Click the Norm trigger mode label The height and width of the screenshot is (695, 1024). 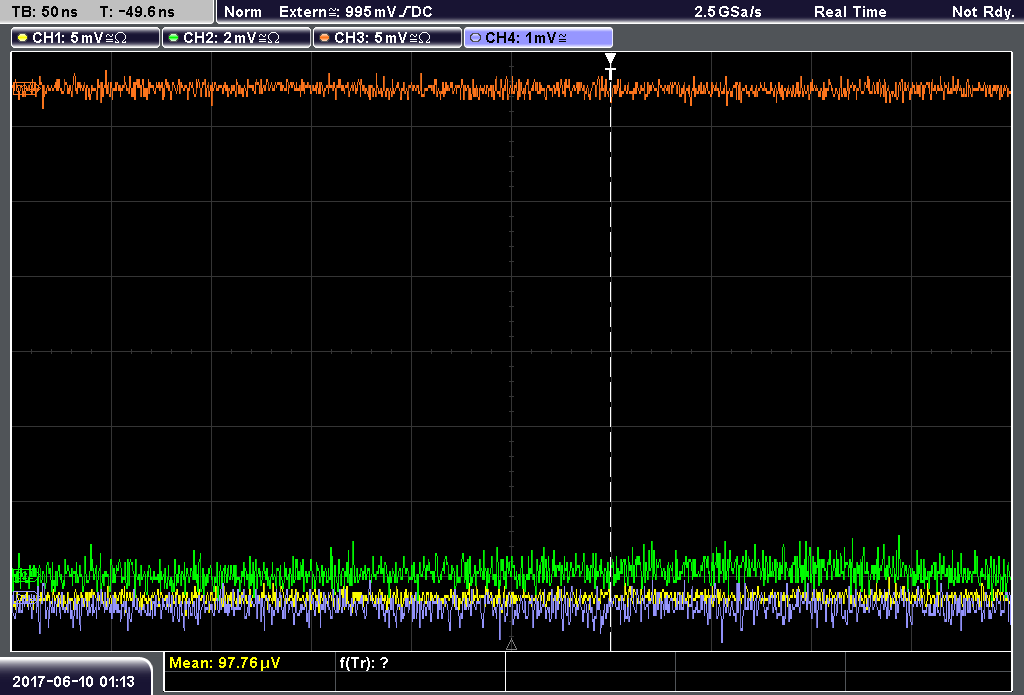243,12
